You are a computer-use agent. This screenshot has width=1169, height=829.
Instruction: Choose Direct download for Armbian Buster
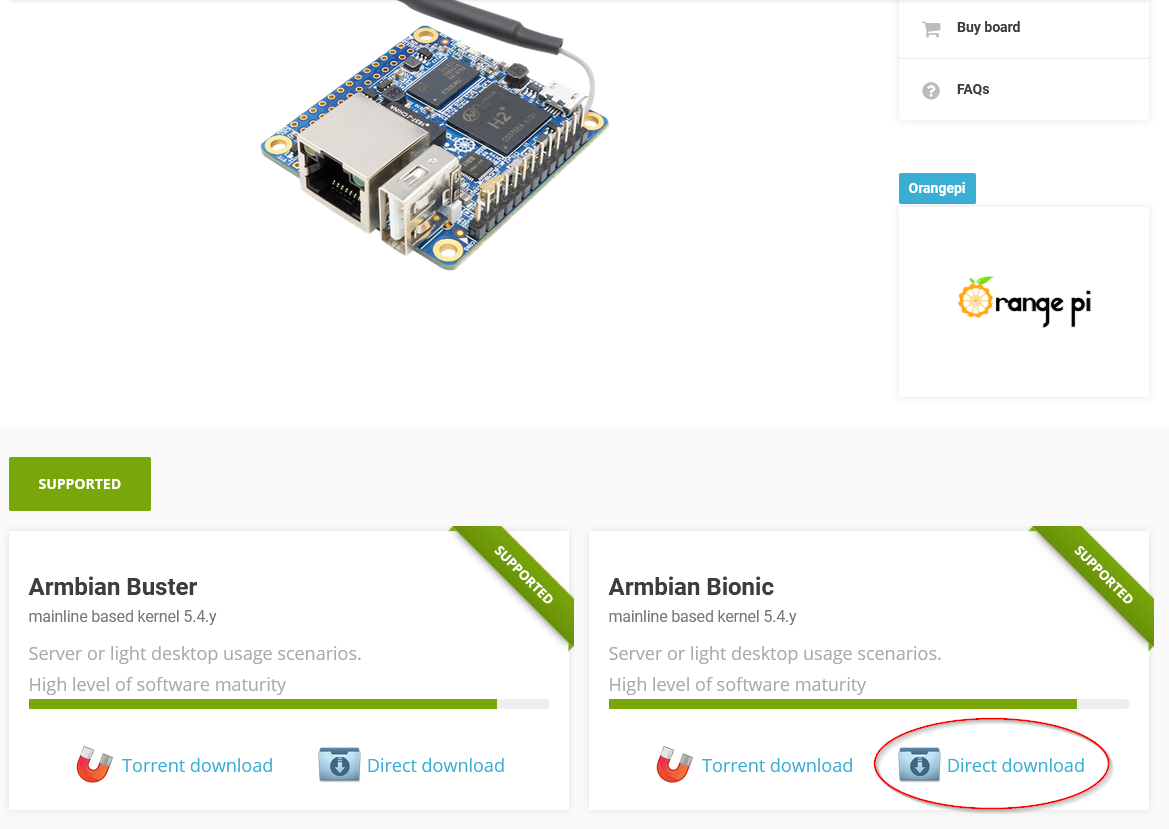coord(435,765)
